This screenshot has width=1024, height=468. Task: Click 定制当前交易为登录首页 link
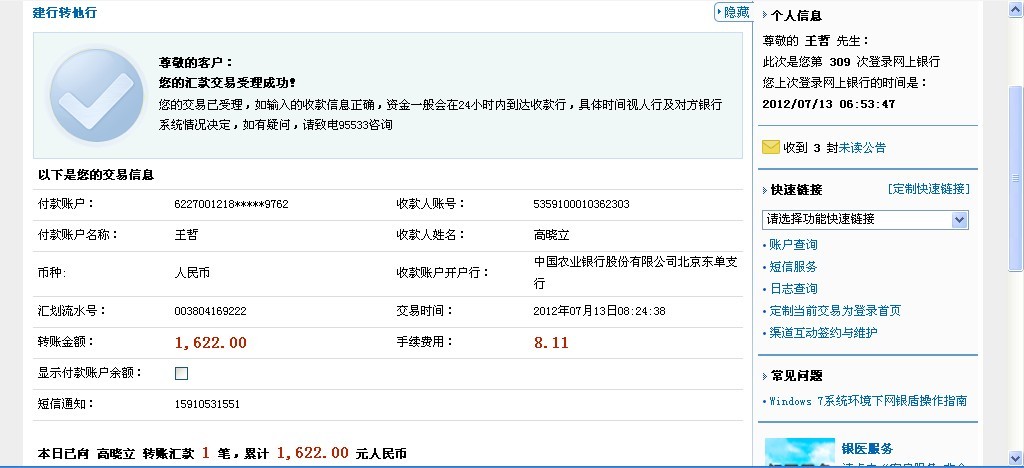coord(835,311)
